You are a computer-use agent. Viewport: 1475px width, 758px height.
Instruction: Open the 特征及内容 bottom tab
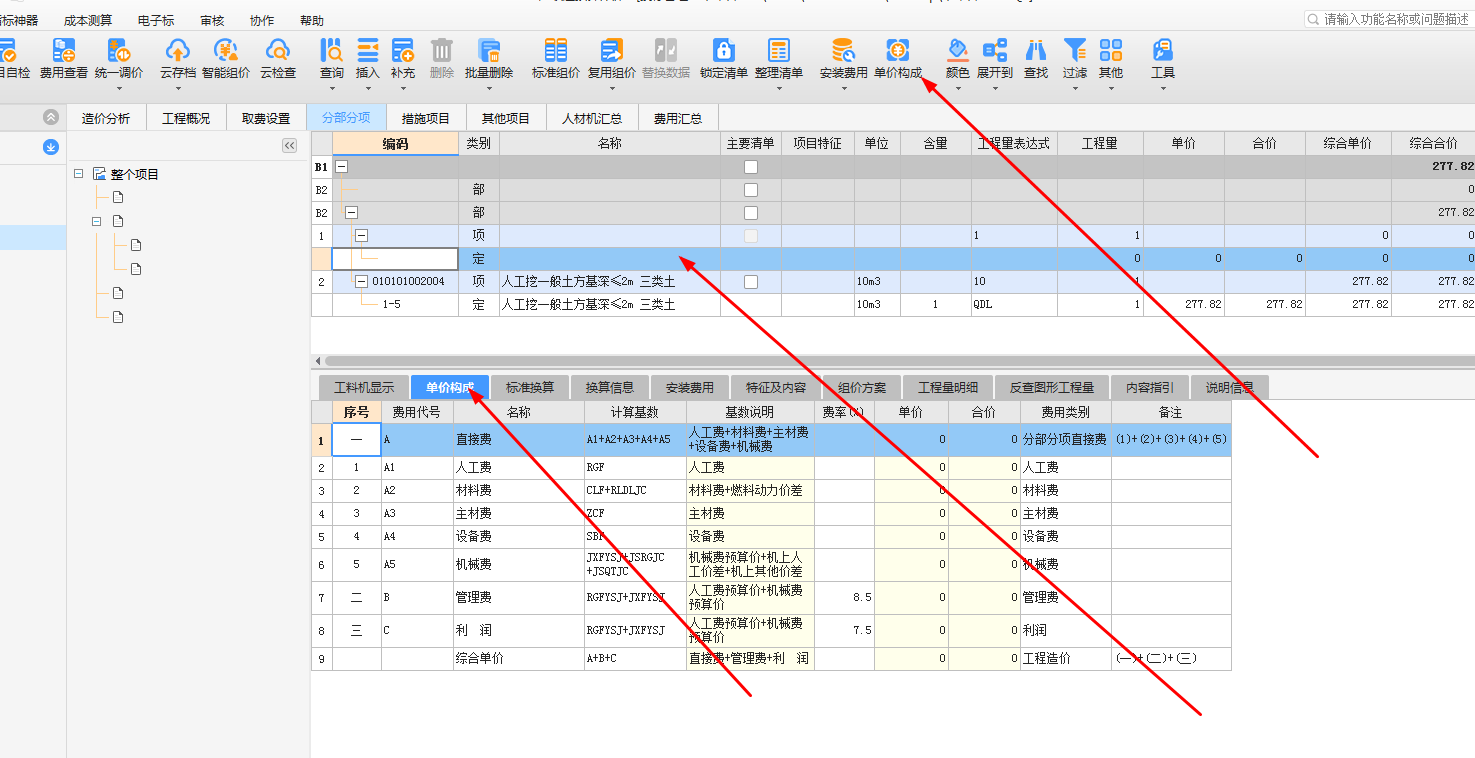tap(776, 388)
